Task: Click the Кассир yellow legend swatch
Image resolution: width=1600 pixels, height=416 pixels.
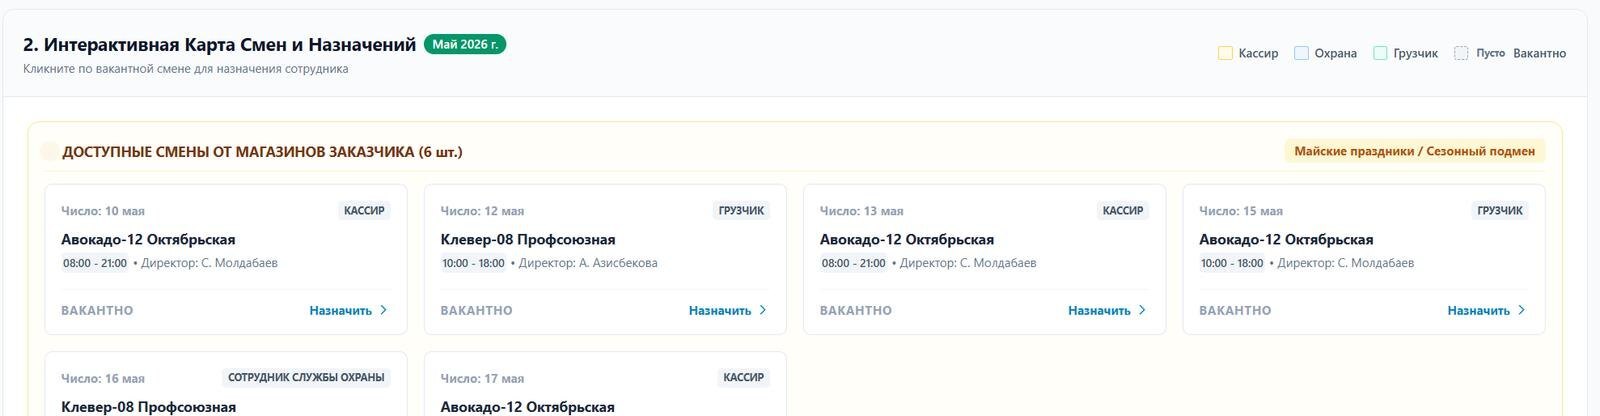Action: (1225, 53)
